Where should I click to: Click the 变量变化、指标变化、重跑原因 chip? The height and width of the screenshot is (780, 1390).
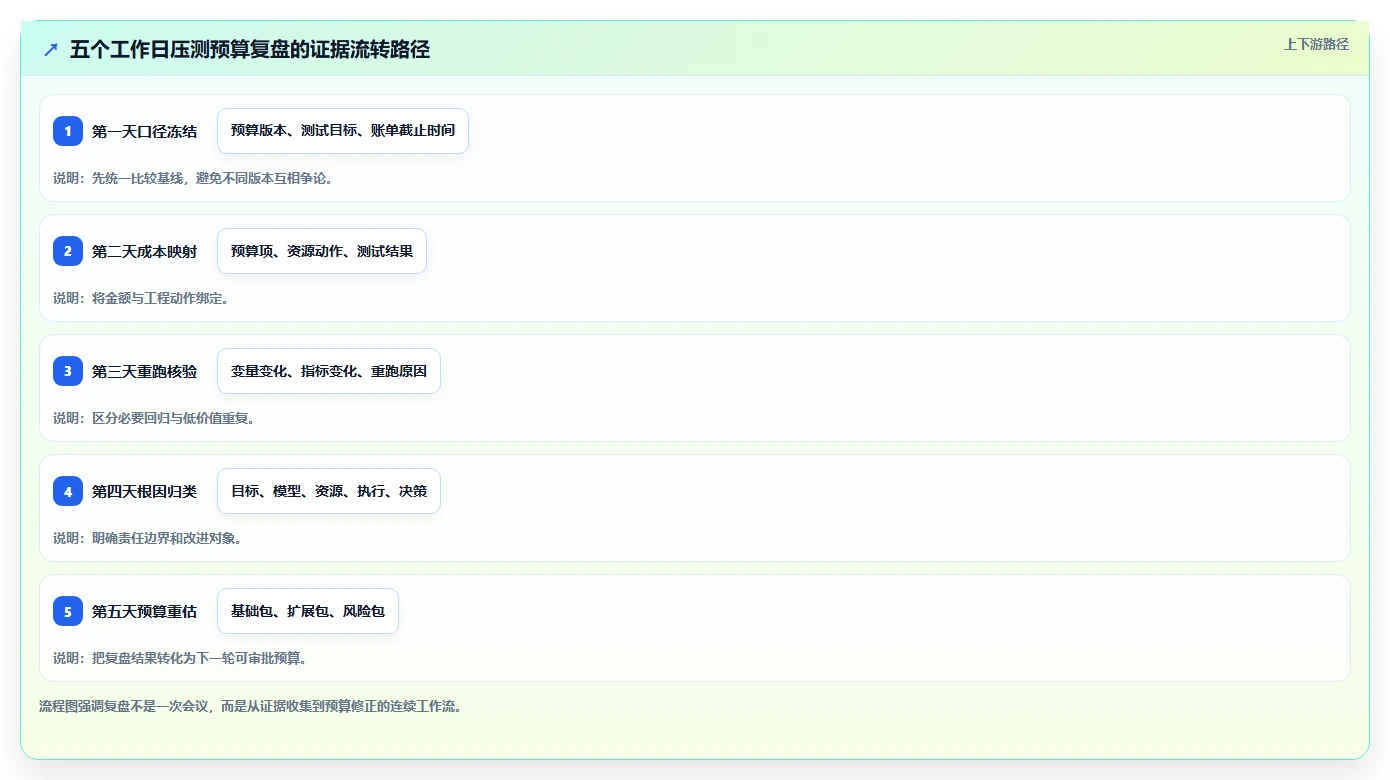point(329,371)
